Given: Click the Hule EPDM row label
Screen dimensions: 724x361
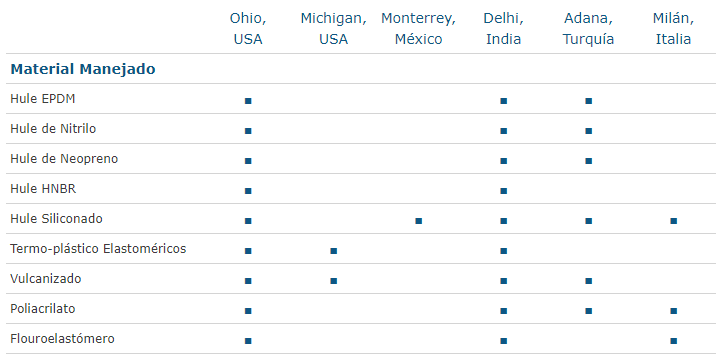Looking at the screenshot, I should pyautogui.click(x=42, y=98).
